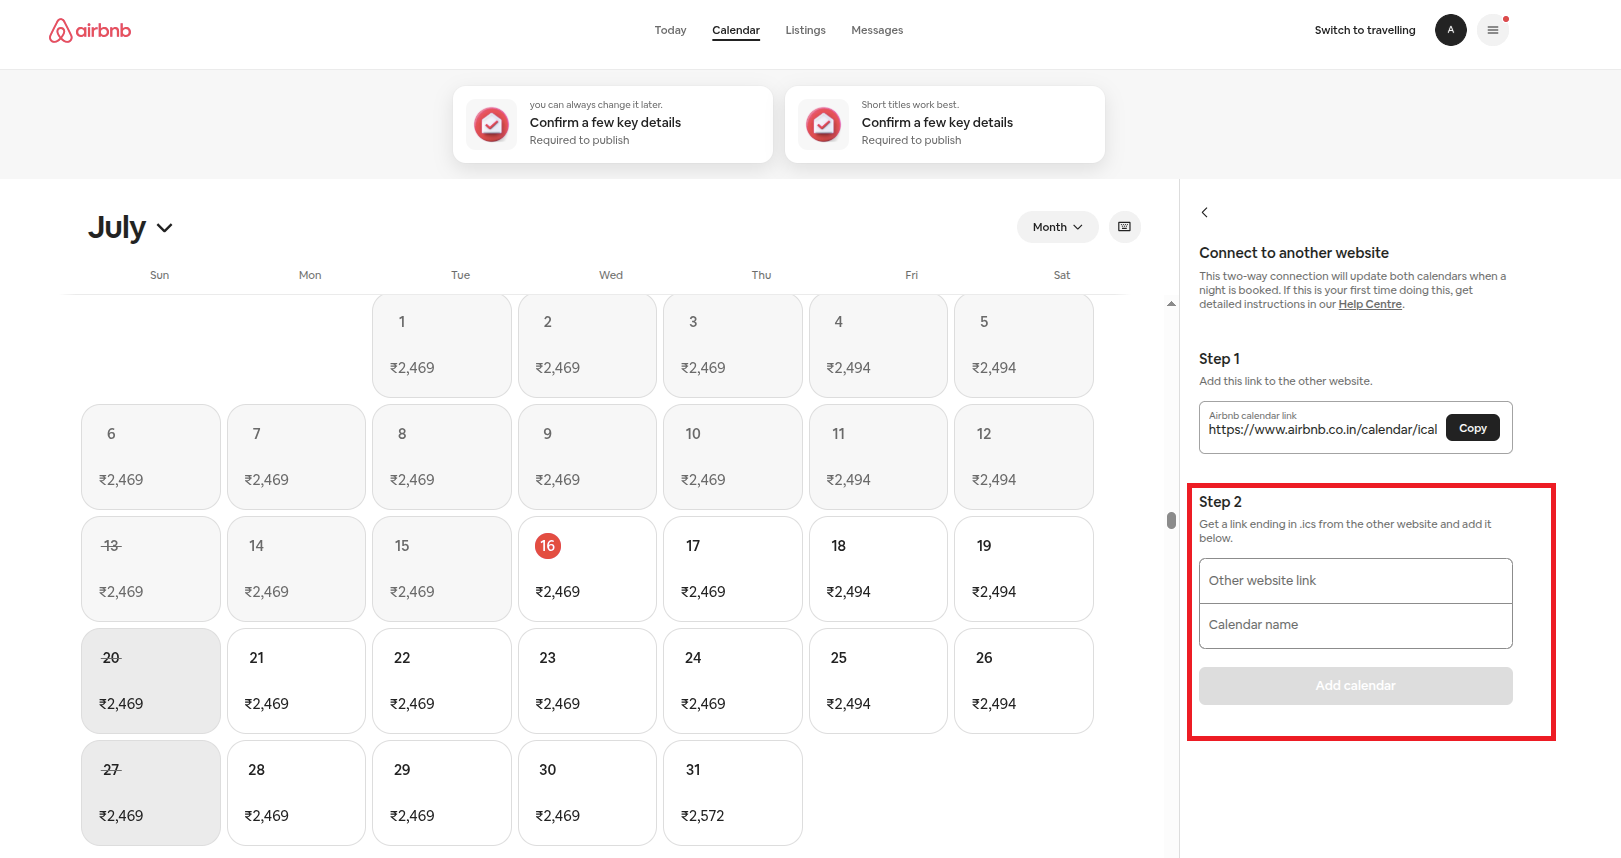Open the hamburger menu icon
The width and height of the screenshot is (1621, 858).
click(x=1492, y=30)
